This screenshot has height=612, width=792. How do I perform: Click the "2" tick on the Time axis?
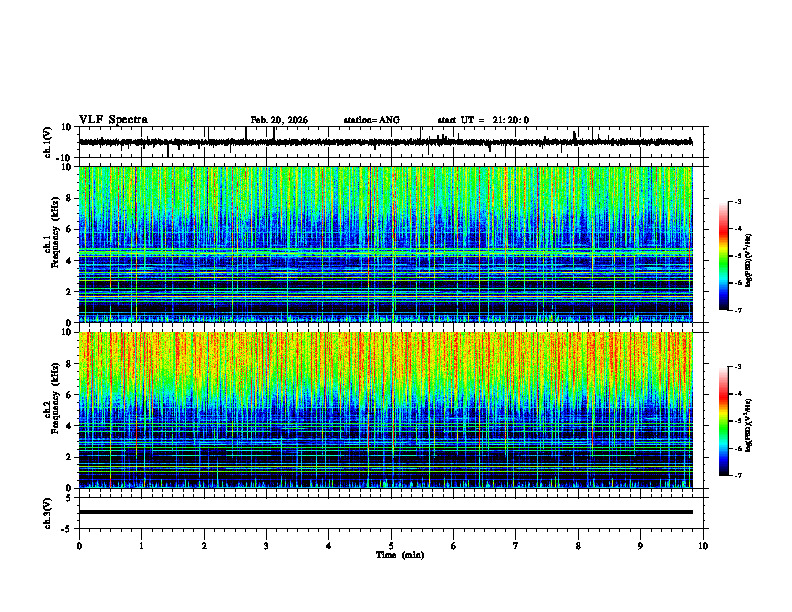(204, 546)
